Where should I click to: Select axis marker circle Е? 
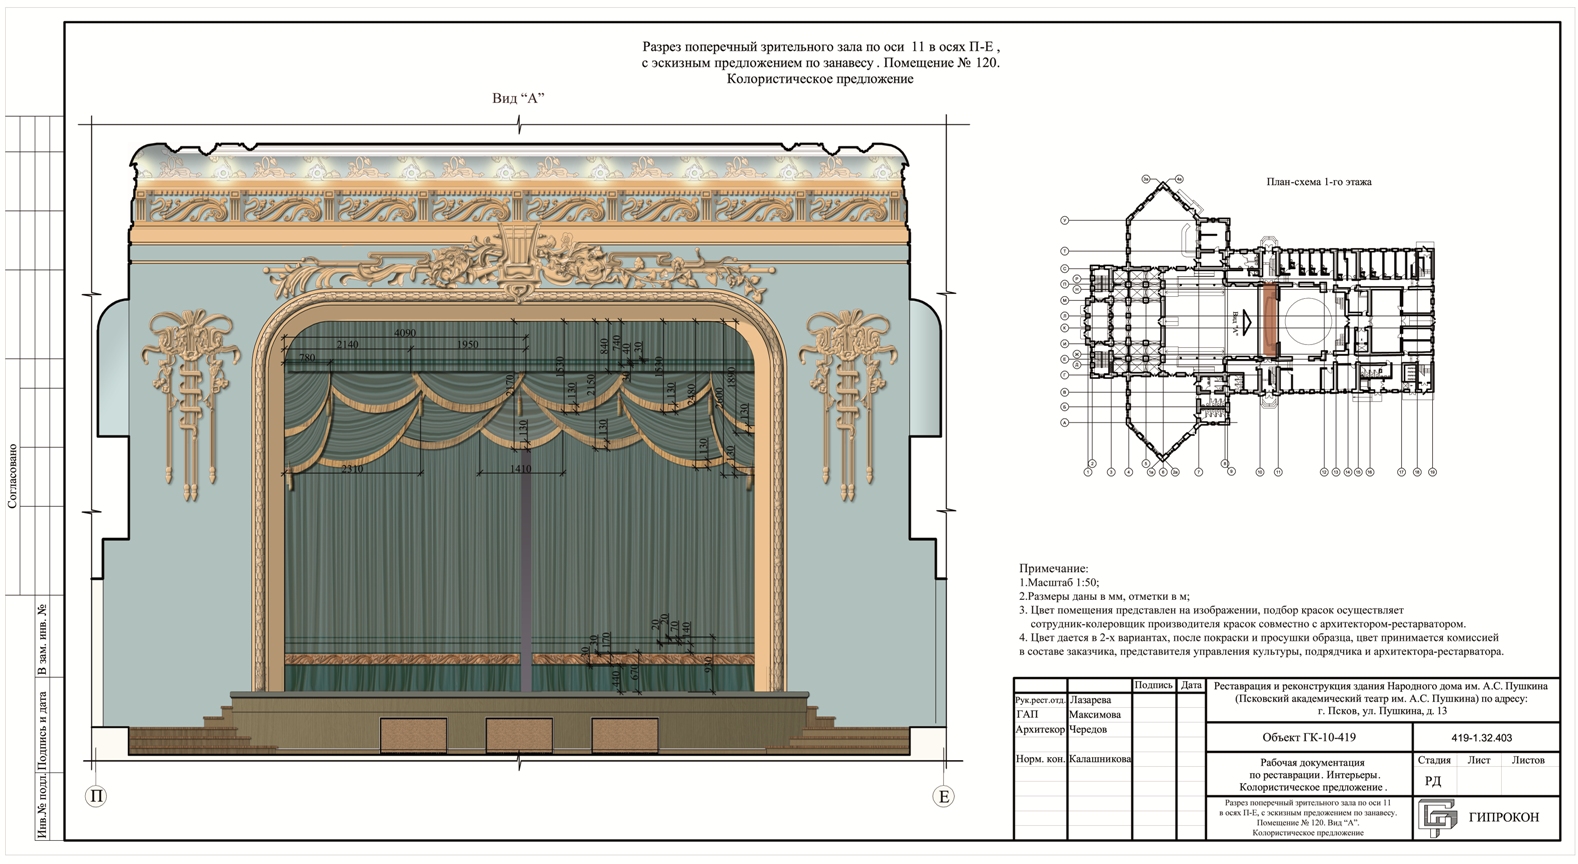click(x=943, y=796)
